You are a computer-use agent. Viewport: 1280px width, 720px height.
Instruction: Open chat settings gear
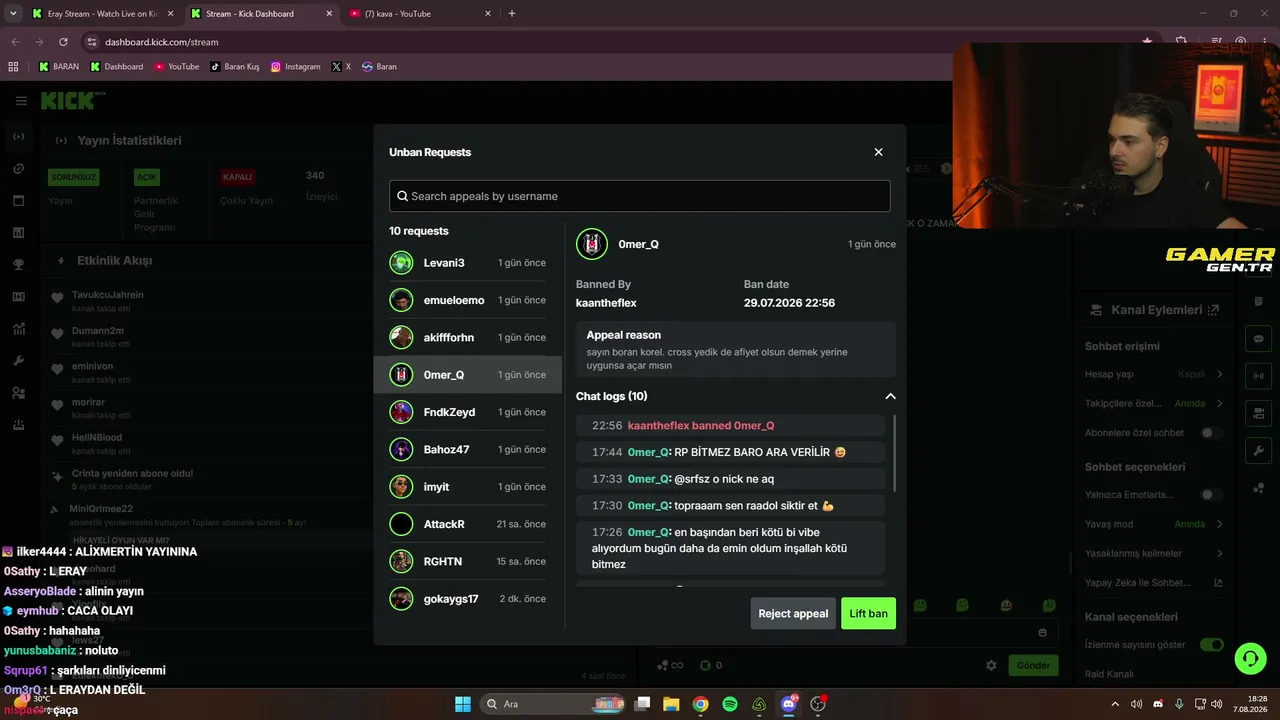coord(991,665)
